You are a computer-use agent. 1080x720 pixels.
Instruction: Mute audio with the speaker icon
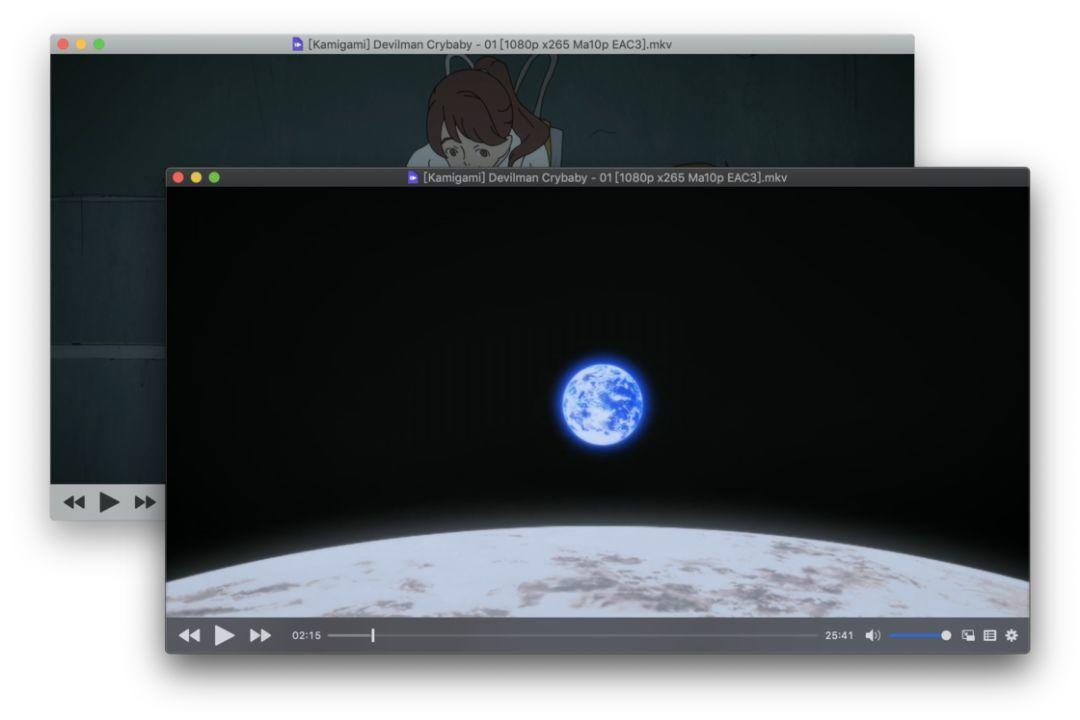click(x=873, y=635)
